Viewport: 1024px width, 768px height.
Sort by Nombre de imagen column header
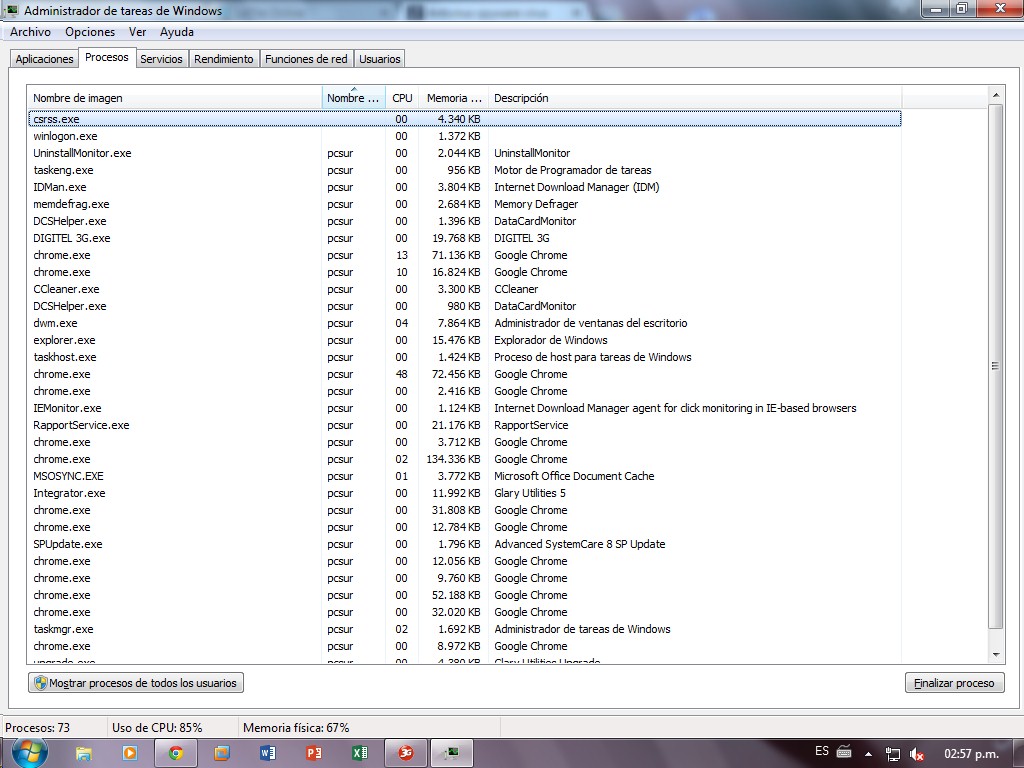coord(174,98)
